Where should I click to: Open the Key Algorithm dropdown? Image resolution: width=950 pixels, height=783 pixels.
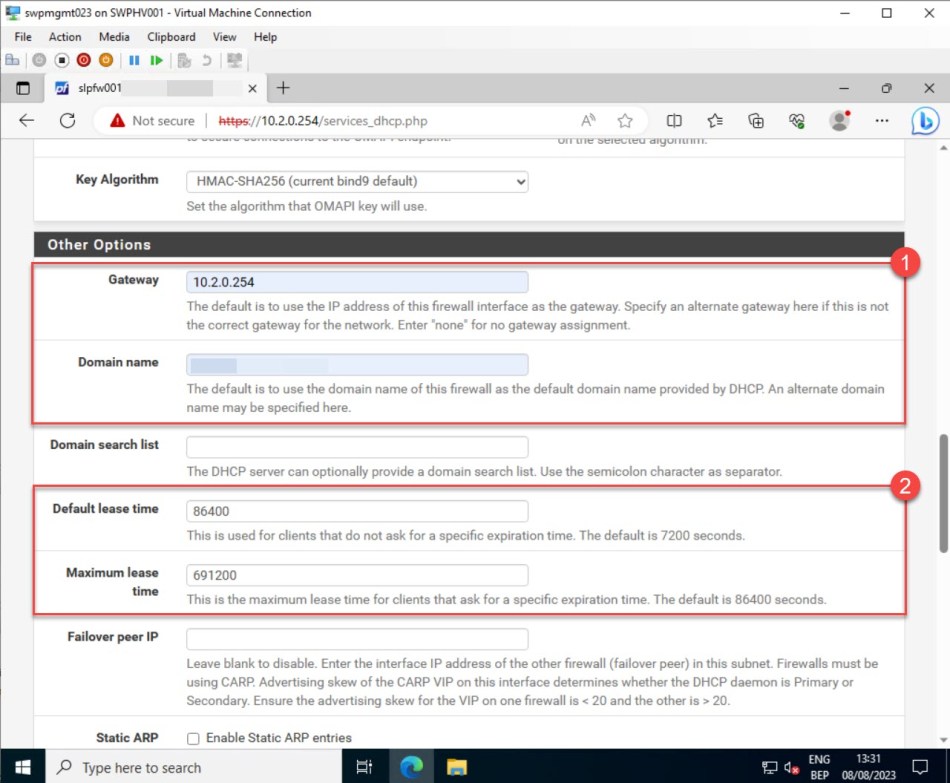tap(519, 181)
